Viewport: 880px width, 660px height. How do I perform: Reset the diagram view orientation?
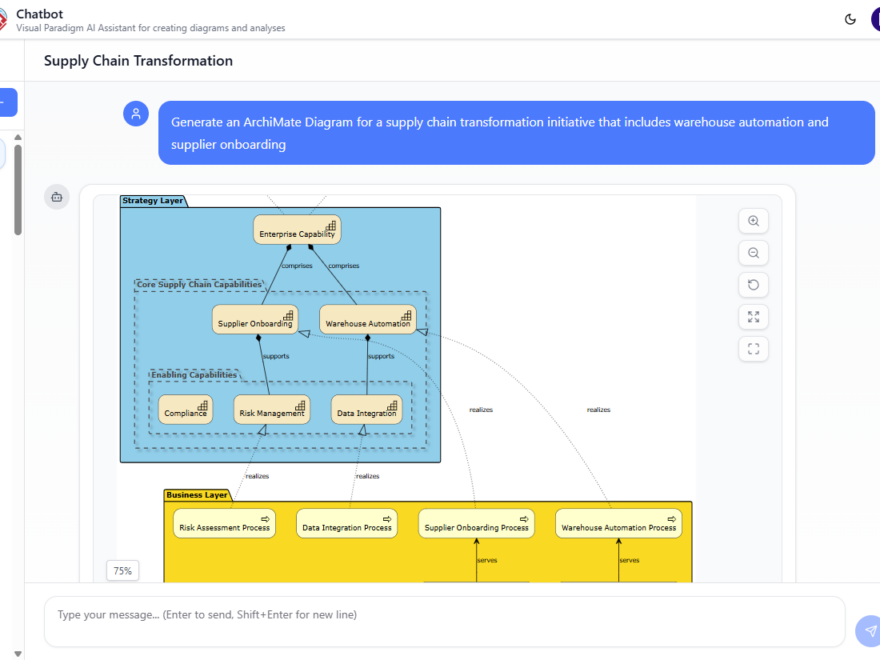[753, 284]
